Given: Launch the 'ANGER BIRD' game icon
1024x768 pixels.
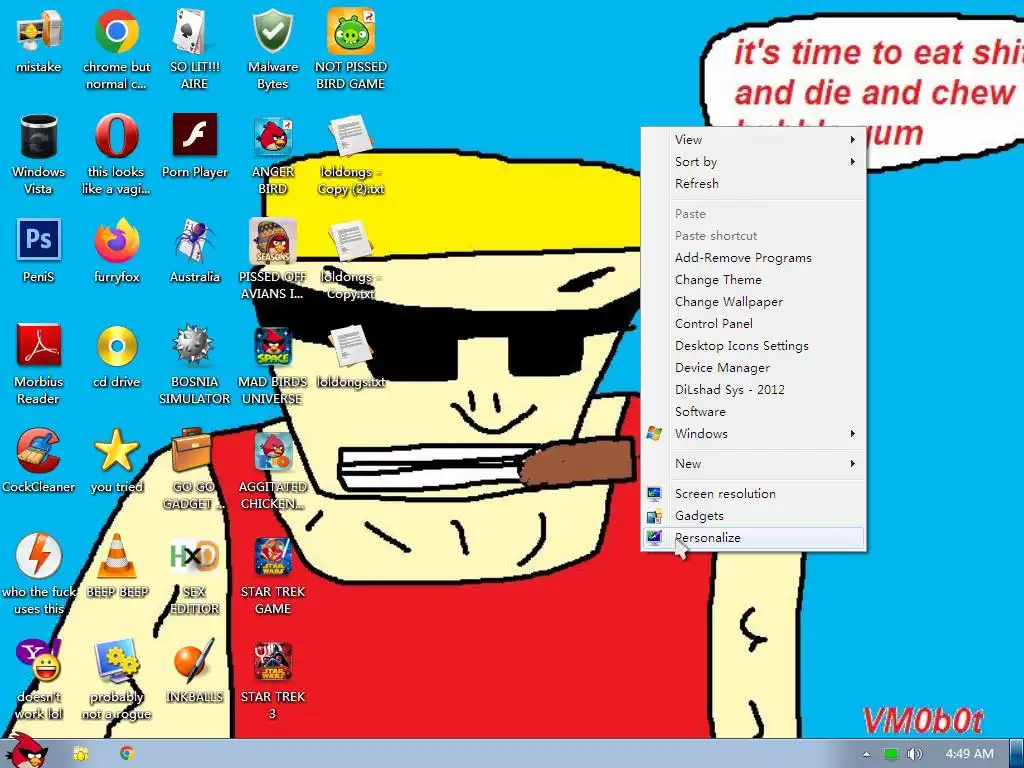Looking at the screenshot, I should pos(272,136).
